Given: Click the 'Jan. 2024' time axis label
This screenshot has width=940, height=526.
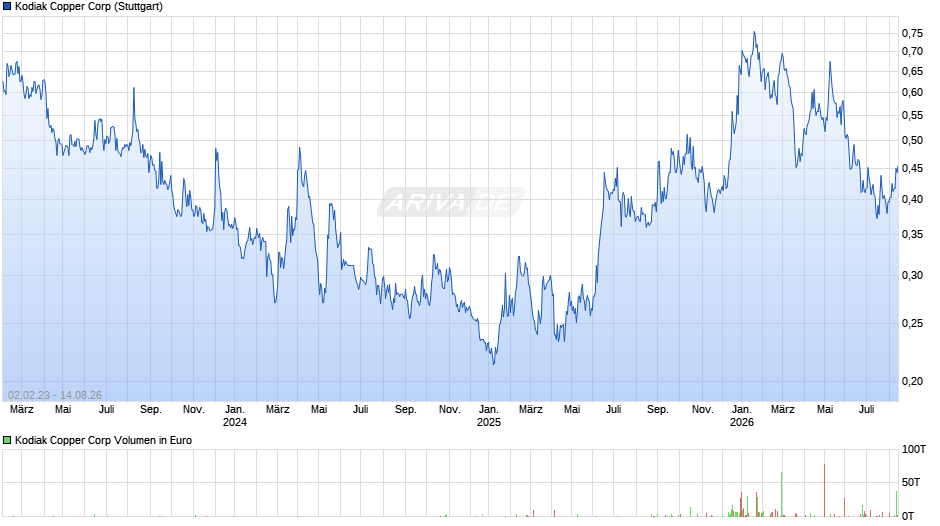Looking at the screenshot, I should (234, 416).
